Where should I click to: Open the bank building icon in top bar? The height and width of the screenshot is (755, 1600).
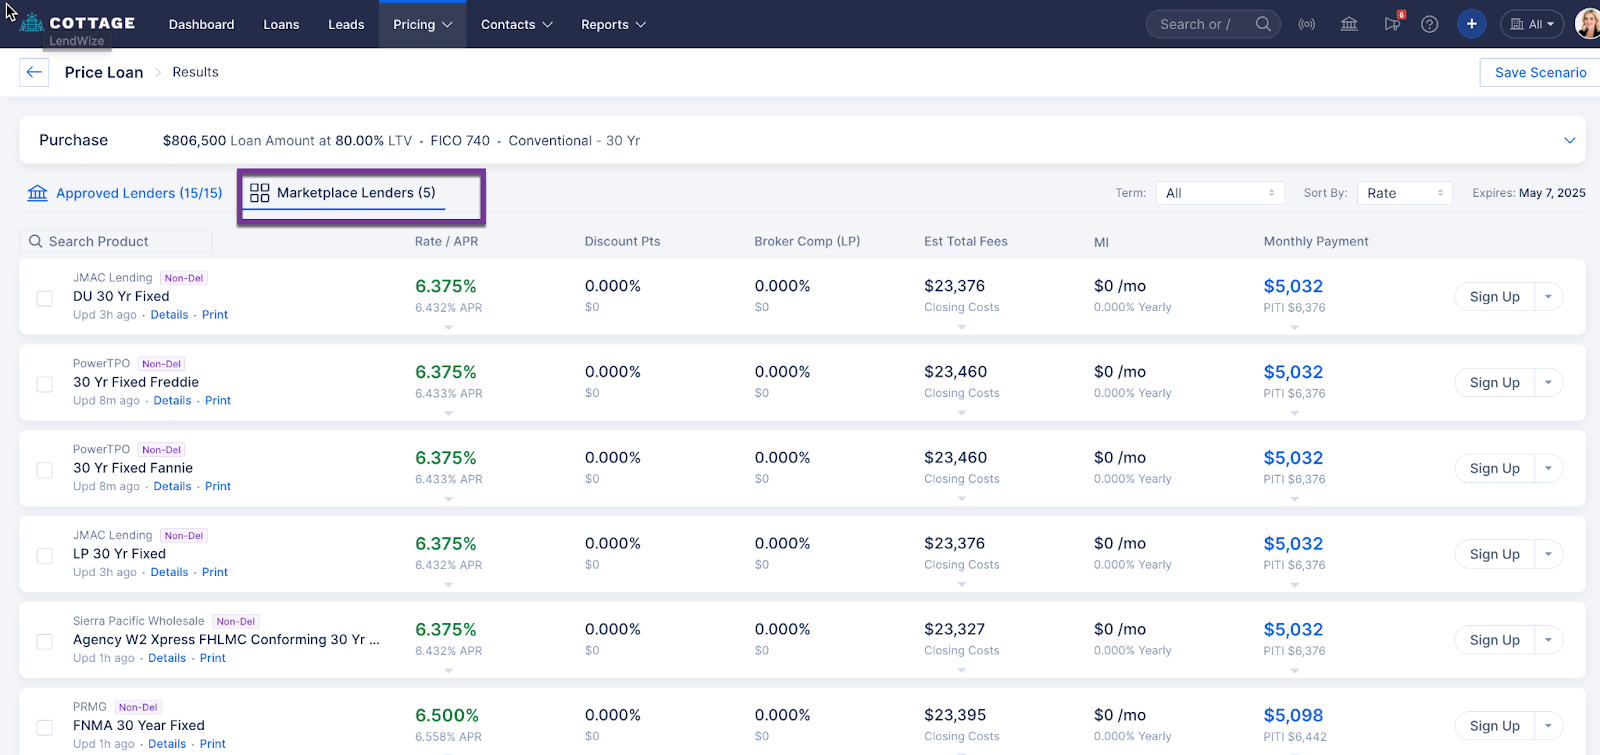point(1349,24)
